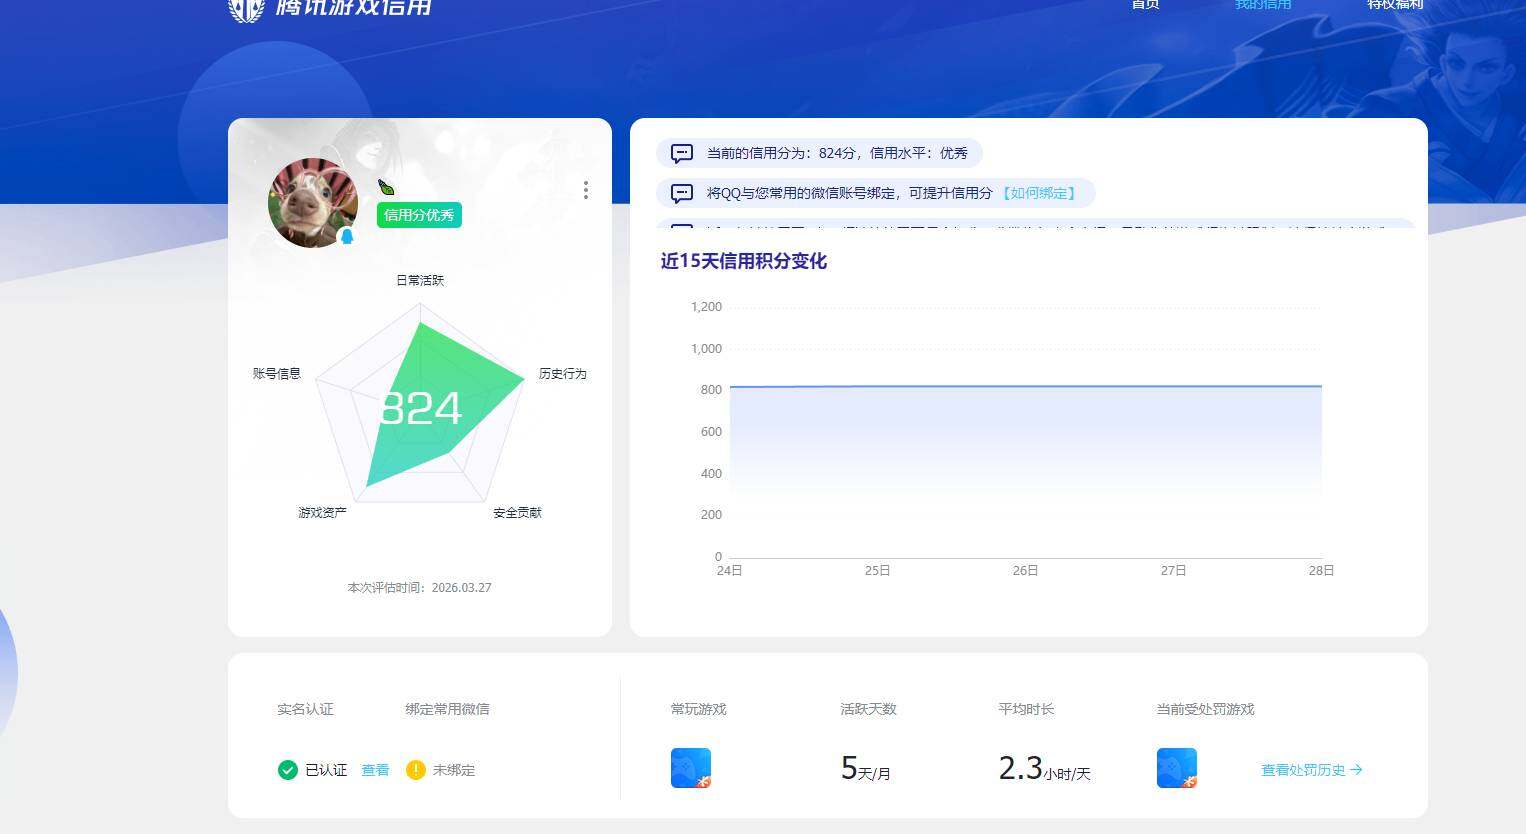Open the 特权福利 navigation item
The image size is (1526, 834).
[1396, 5]
